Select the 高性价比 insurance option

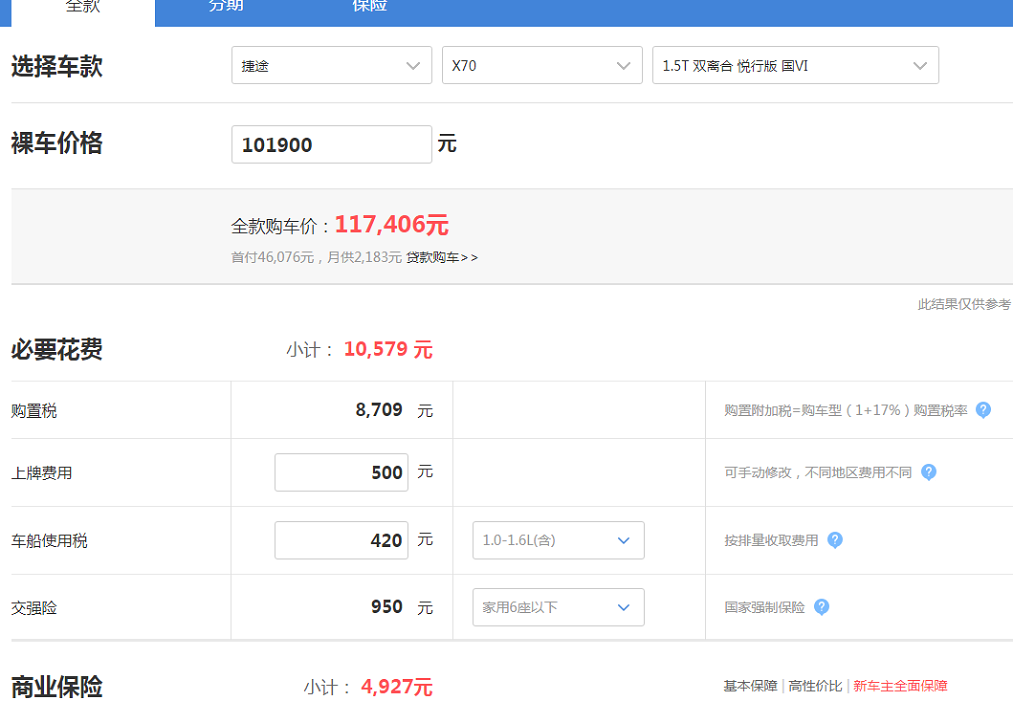pos(815,686)
